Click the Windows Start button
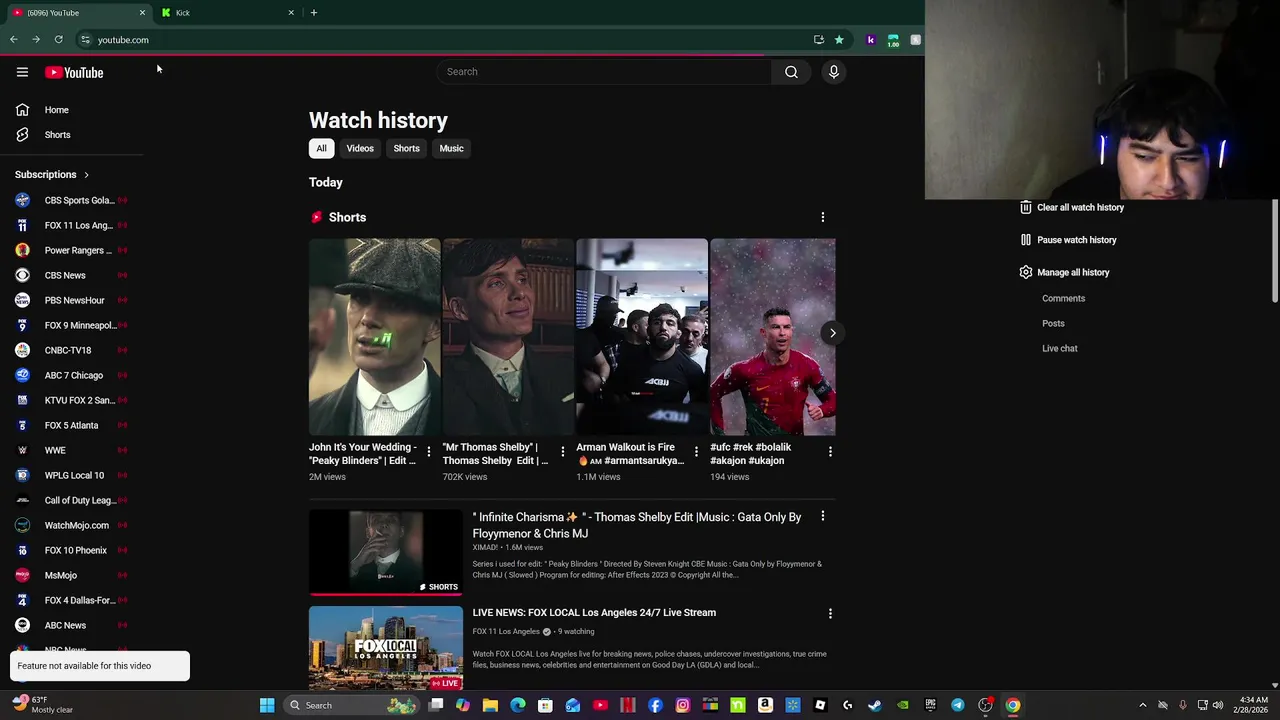 tap(267, 705)
